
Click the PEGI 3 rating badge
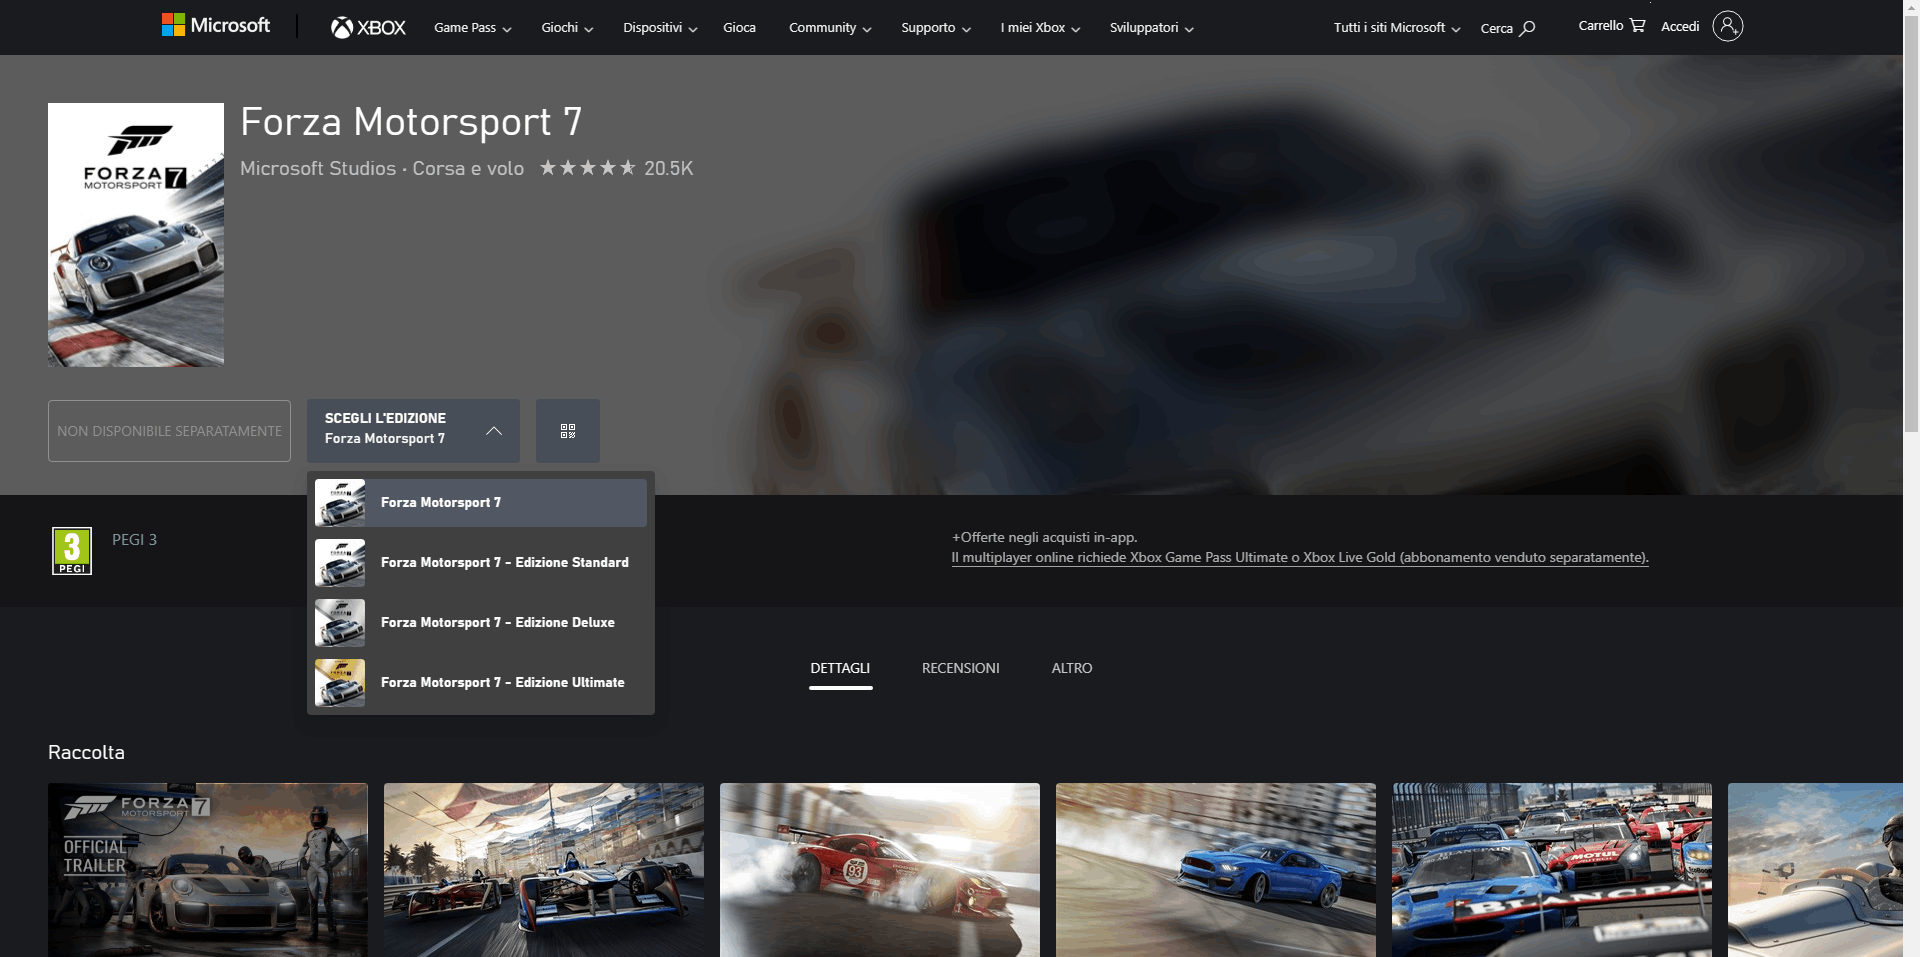(72, 551)
